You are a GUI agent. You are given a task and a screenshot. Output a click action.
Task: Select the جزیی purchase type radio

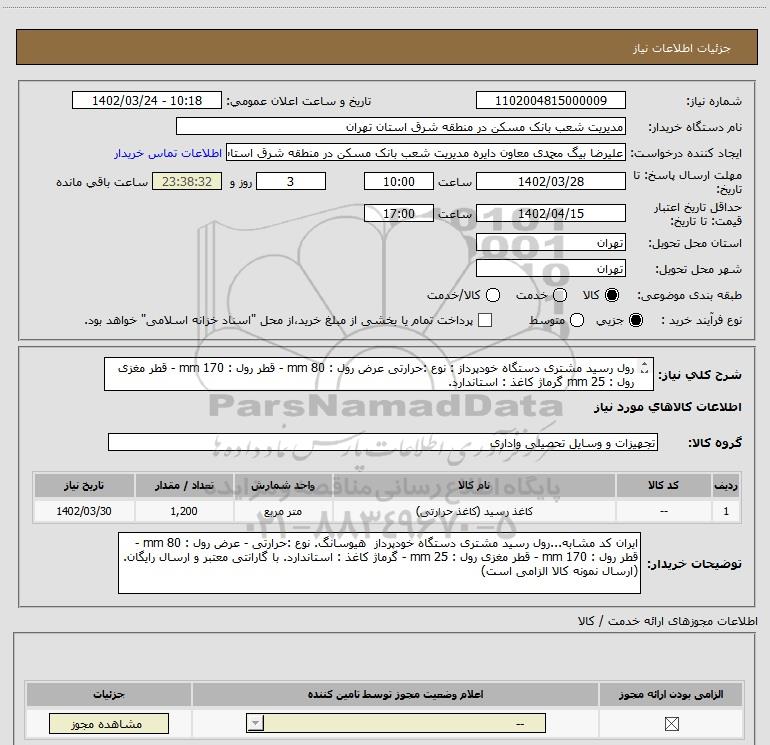pyautogui.click(x=635, y=320)
